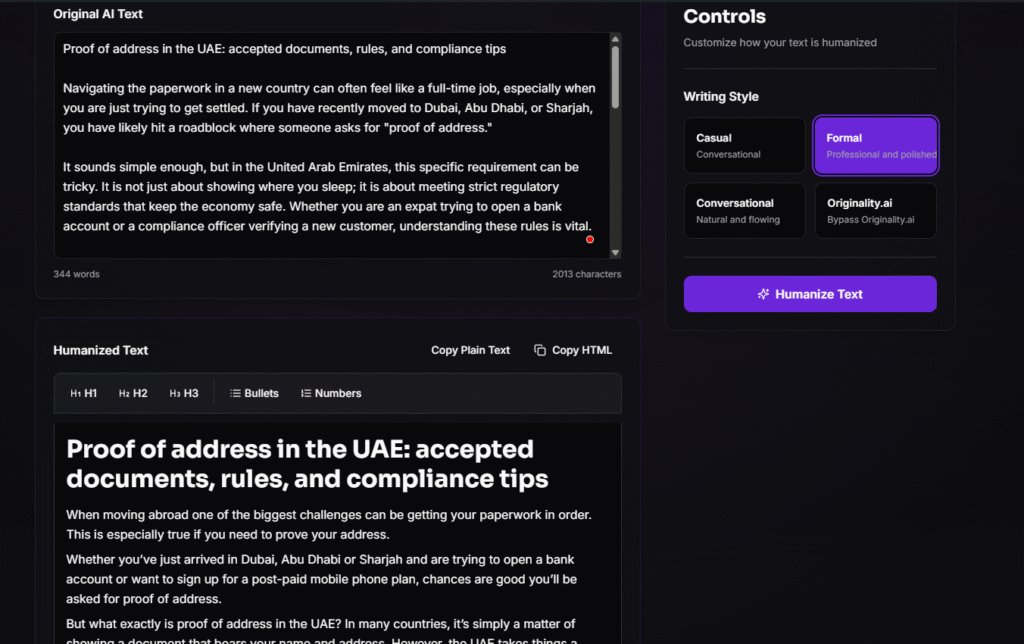Click the first humanized paragraph text
This screenshot has height=644, width=1024.
(329, 524)
